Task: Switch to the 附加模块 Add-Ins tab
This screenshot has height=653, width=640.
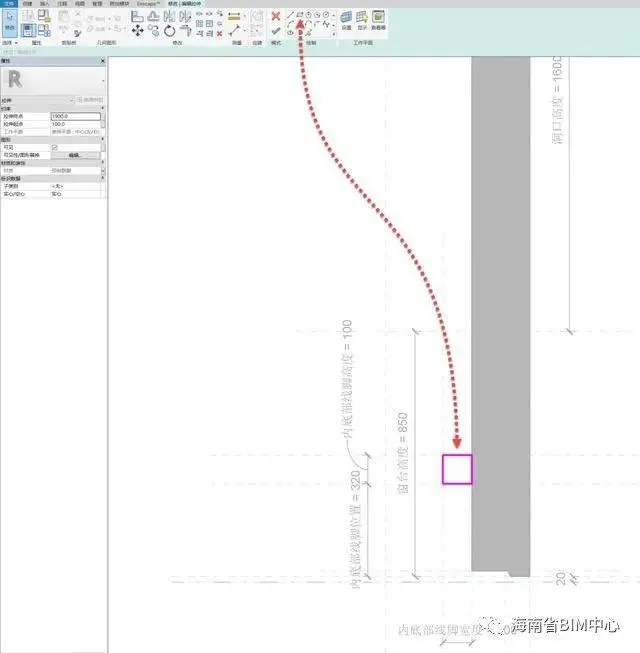Action: pyautogui.click(x=119, y=3)
